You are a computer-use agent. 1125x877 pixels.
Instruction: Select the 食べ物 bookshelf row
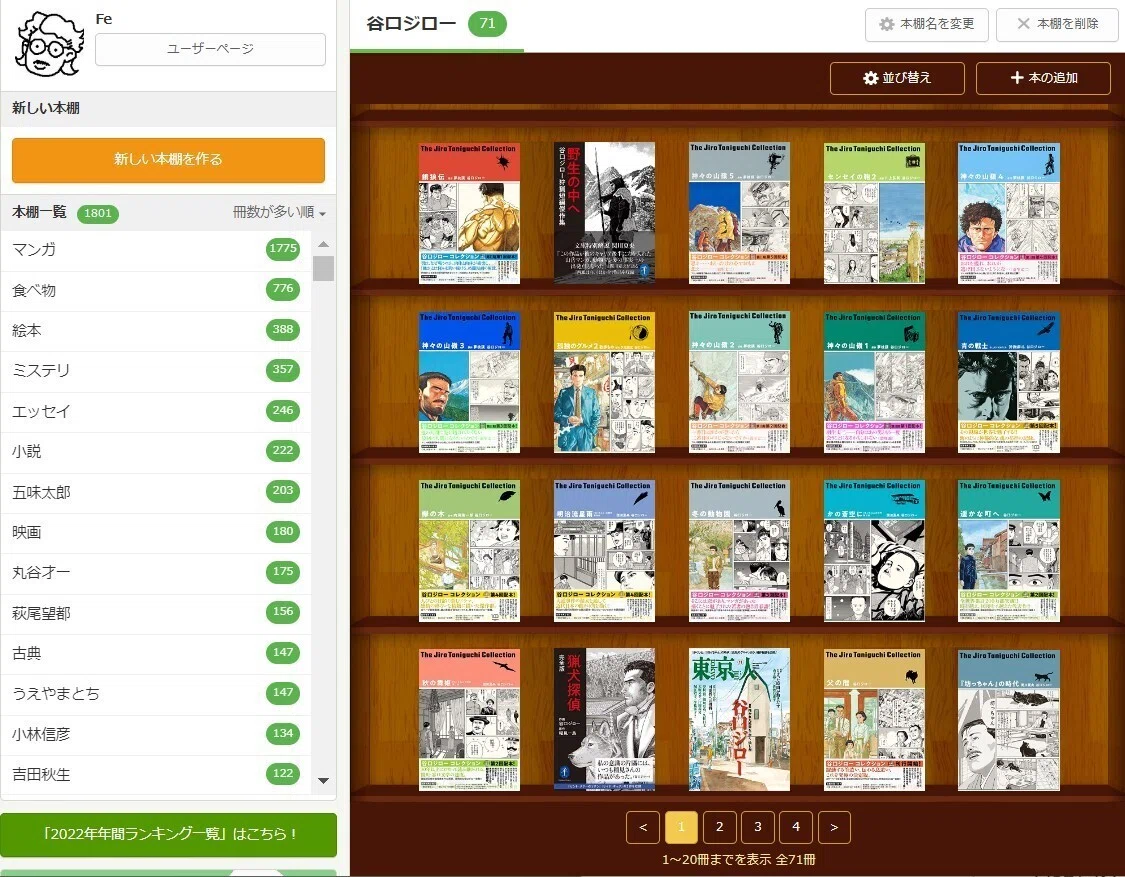point(156,290)
